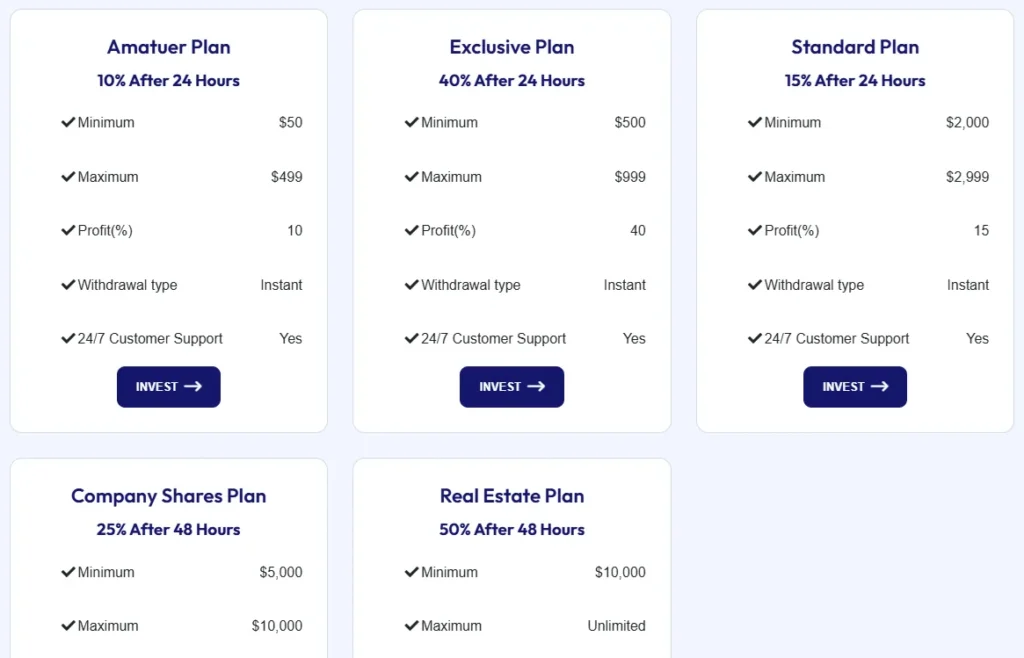Click checkmark by Real Estate Maximum
This screenshot has width=1024, height=658.
(x=411, y=626)
